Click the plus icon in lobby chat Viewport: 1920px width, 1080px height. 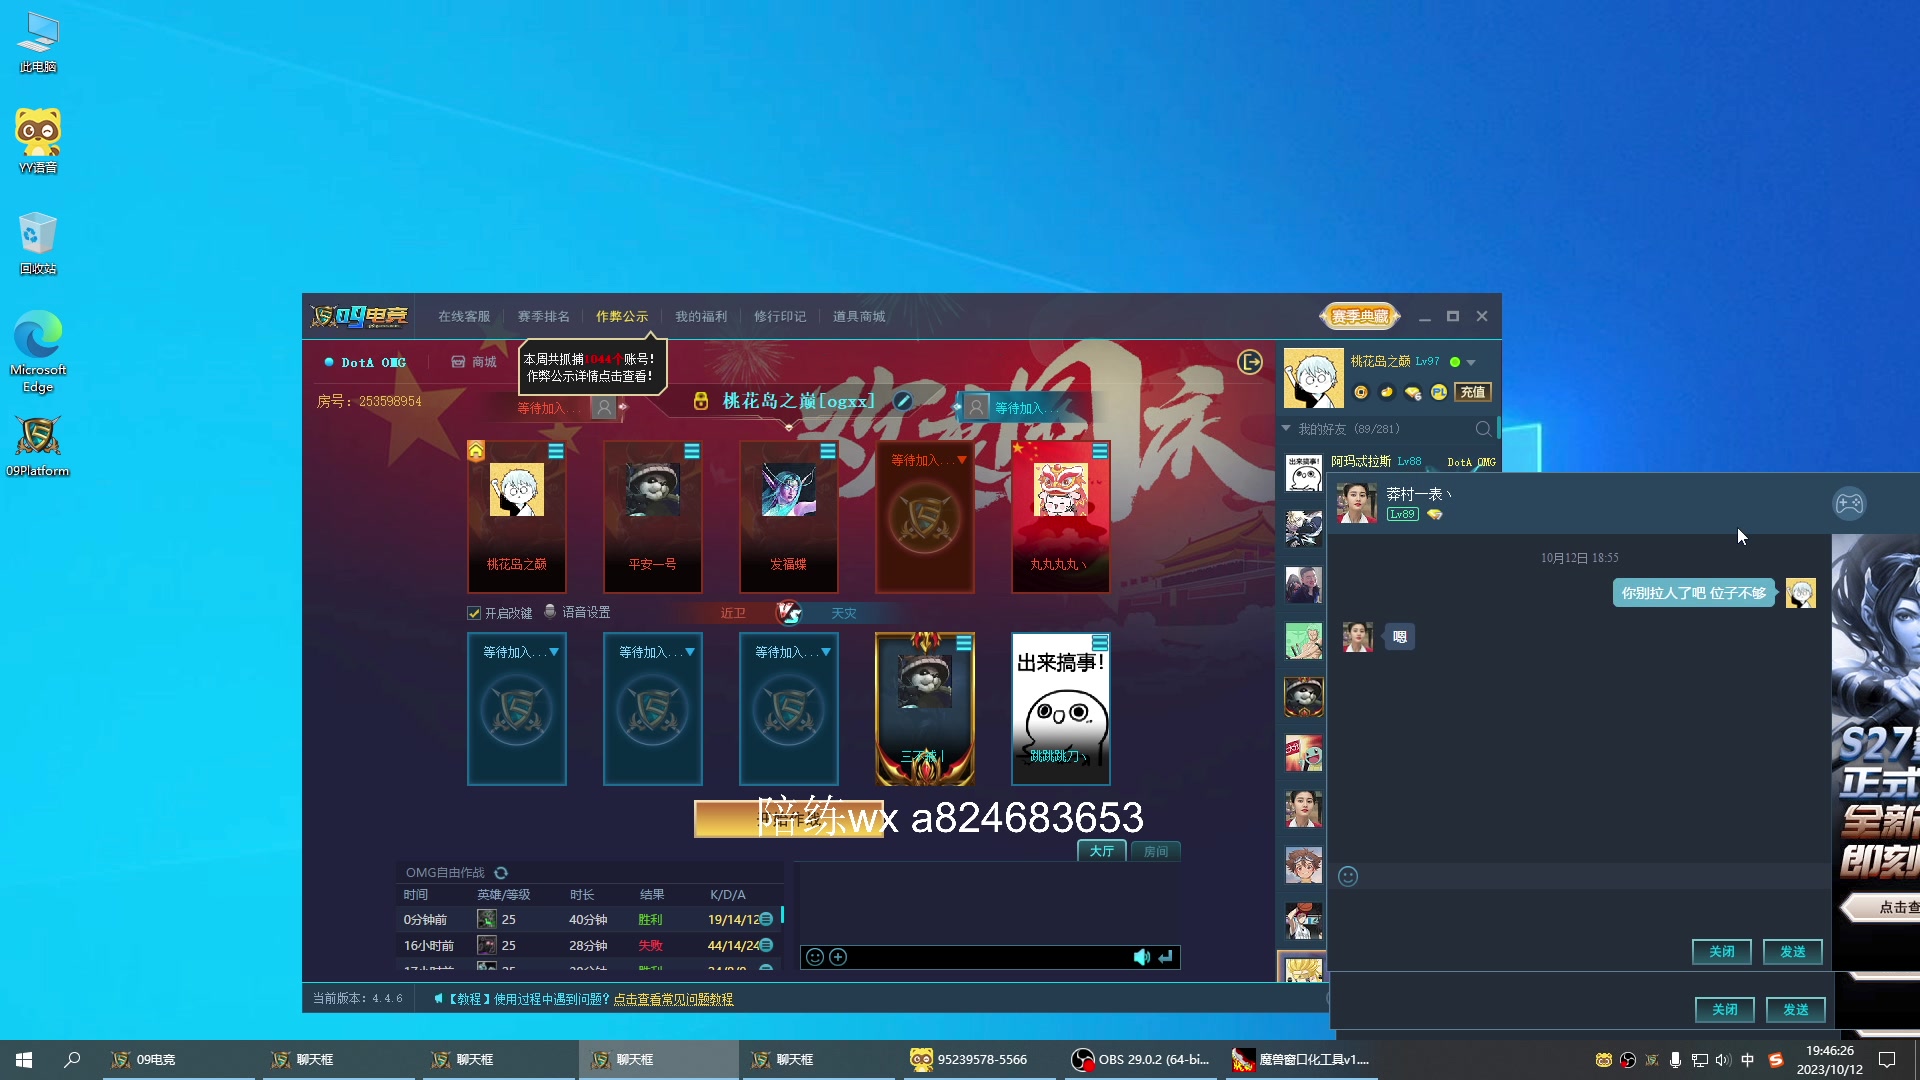[x=838, y=957]
